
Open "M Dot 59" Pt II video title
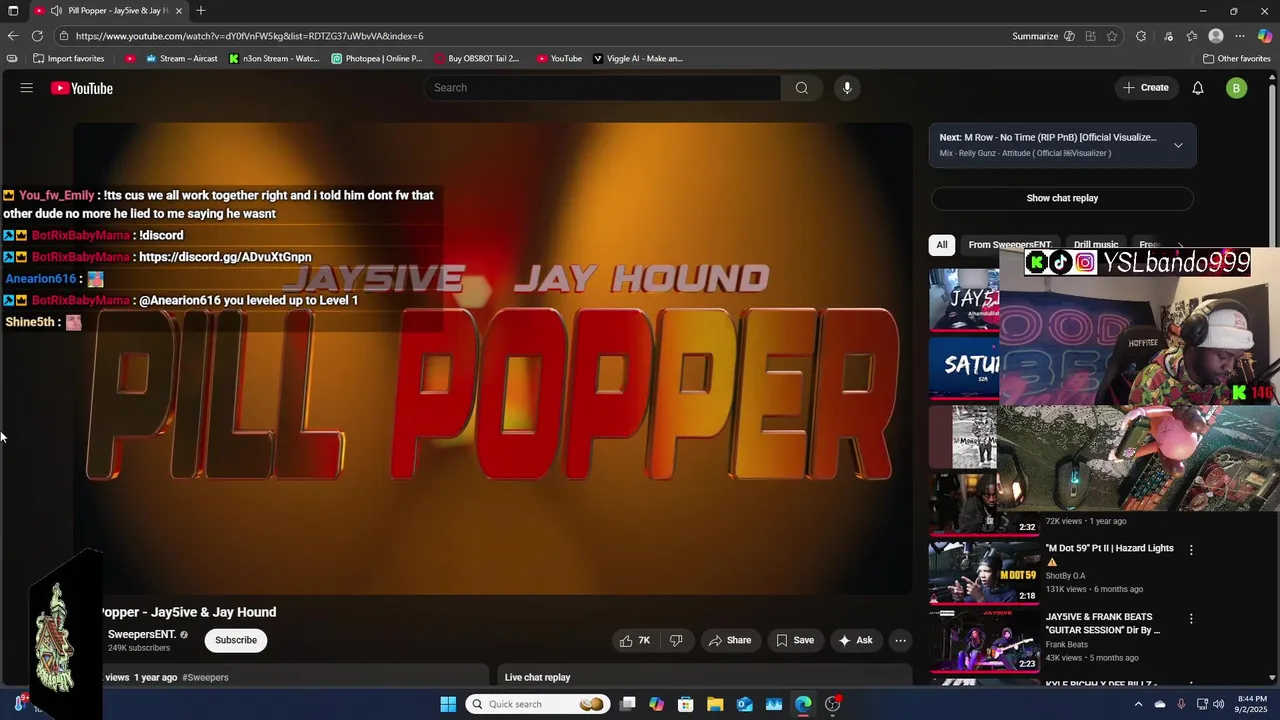coord(1110,548)
